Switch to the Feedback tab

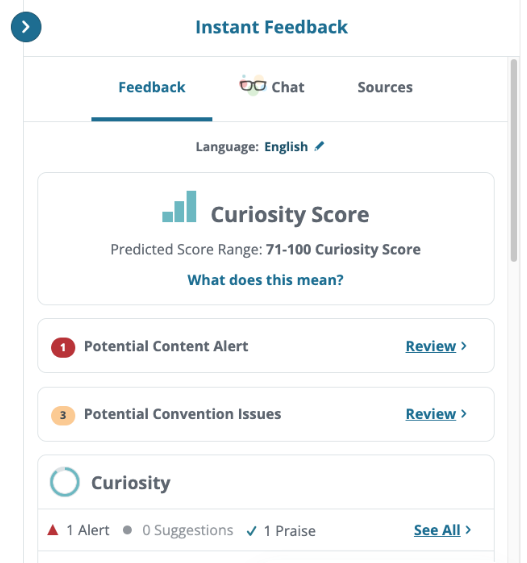[x=152, y=87]
